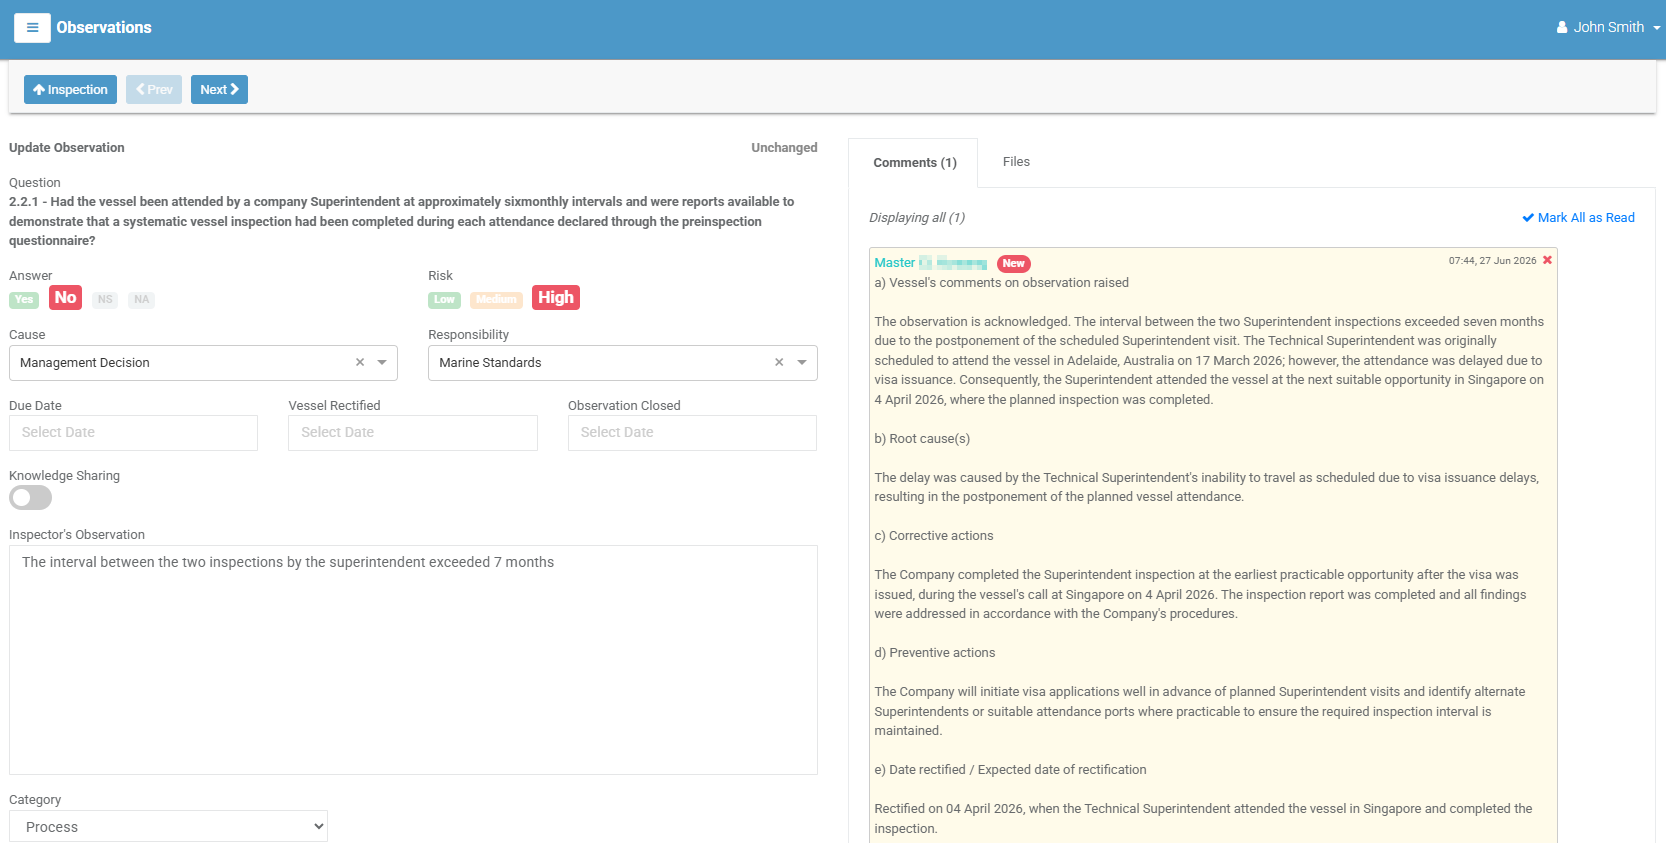Screen dimensions: 1666x843
Task: Go to Next observation
Action: [219, 89]
